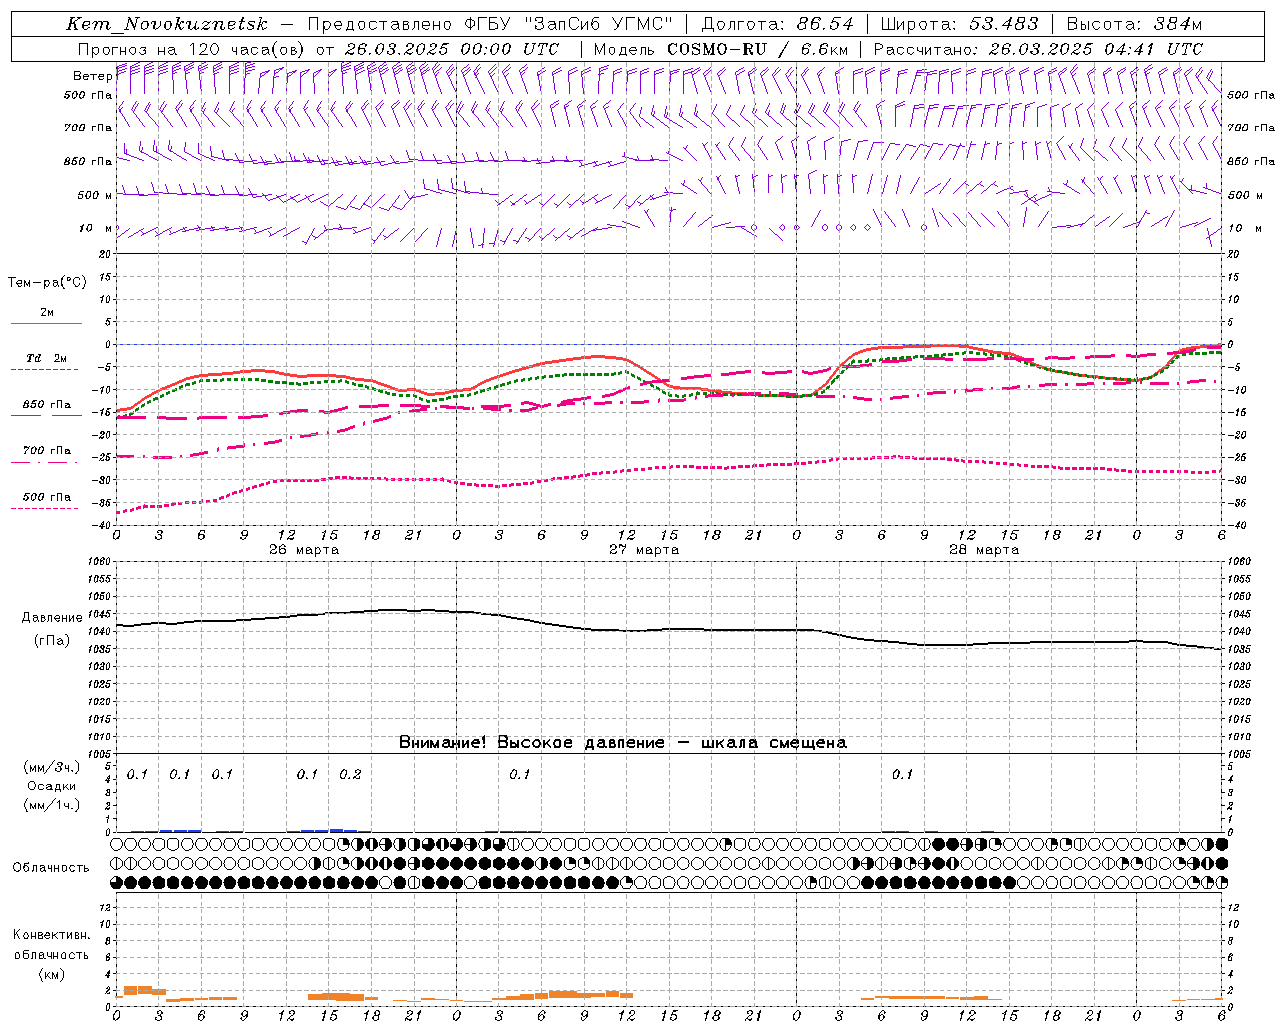Click the forecast start time 26.03.2025 00:00 UTC
The height and width of the screenshot is (1024, 1280).
pos(452,49)
